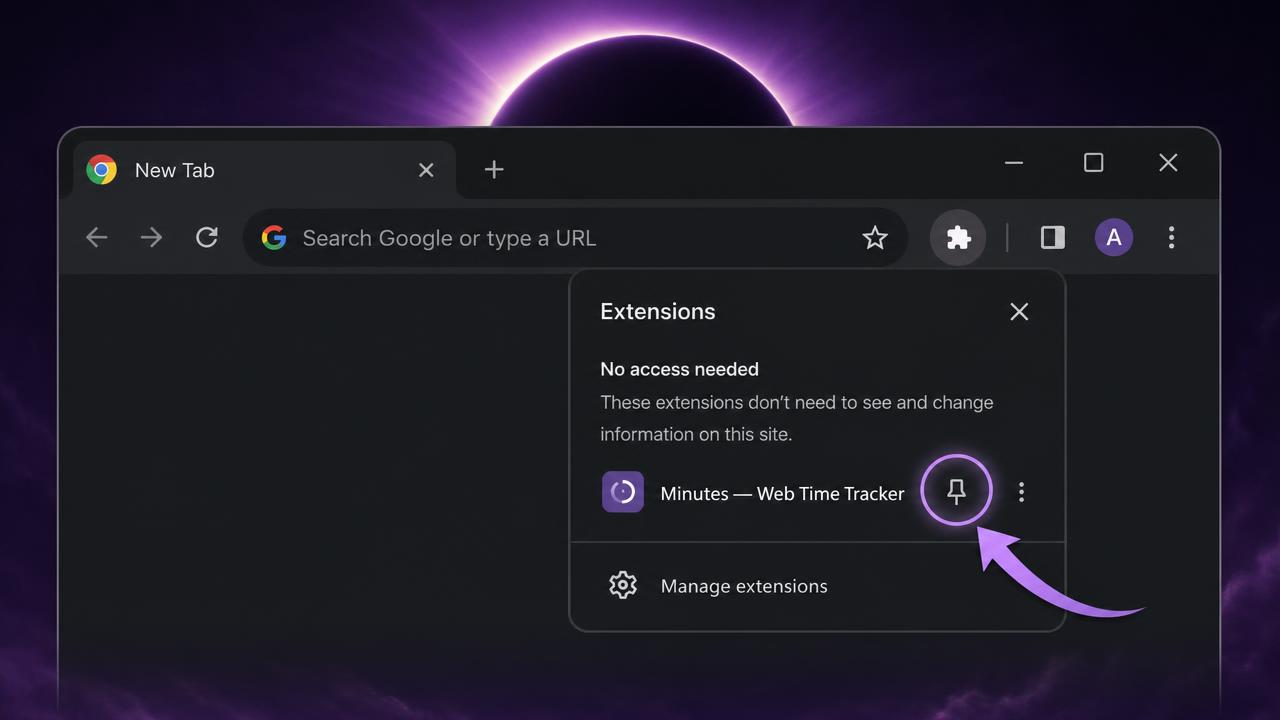The height and width of the screenshot is (720, 1280).
Task: Click the Google logo in the address bar
Action: pos(274,238)
